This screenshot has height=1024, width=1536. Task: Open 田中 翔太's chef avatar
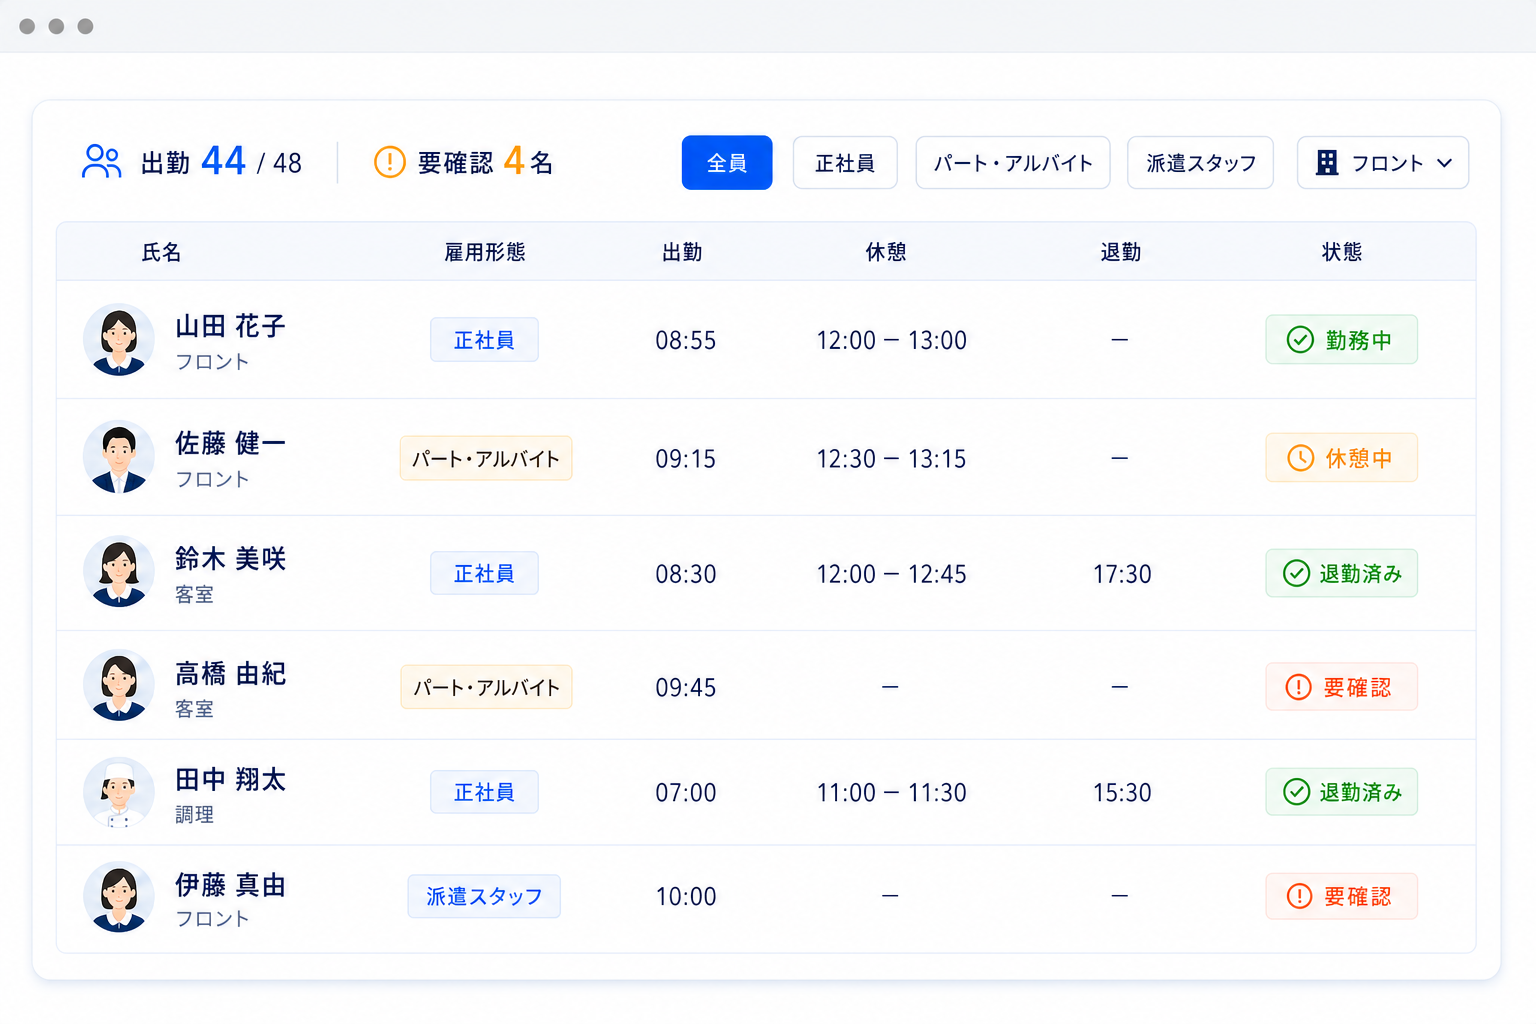pos(119,793)
